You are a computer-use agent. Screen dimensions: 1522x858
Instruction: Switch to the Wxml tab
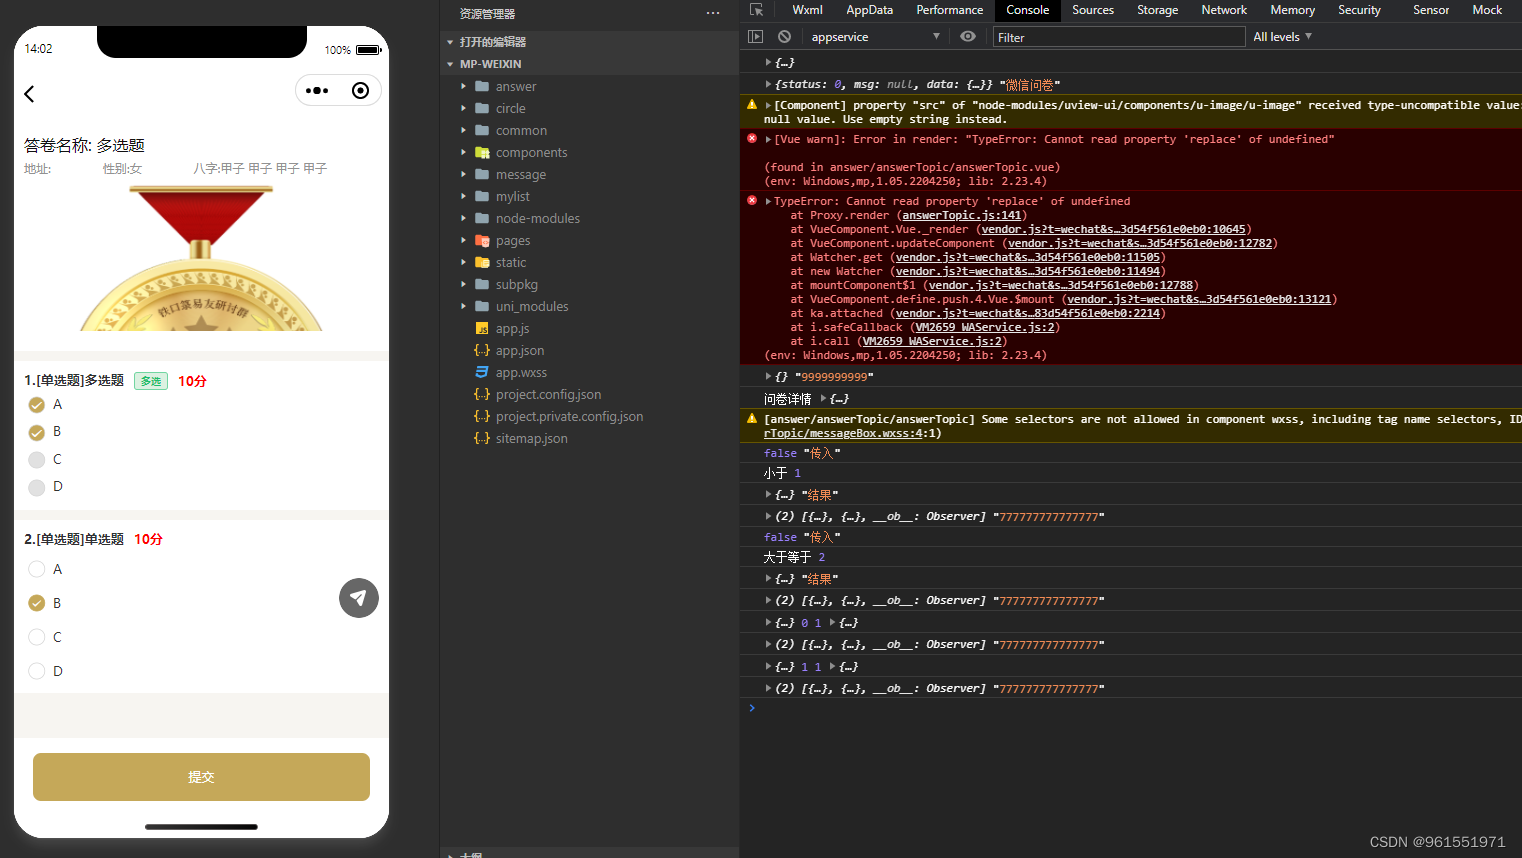(x=807, y=10)
